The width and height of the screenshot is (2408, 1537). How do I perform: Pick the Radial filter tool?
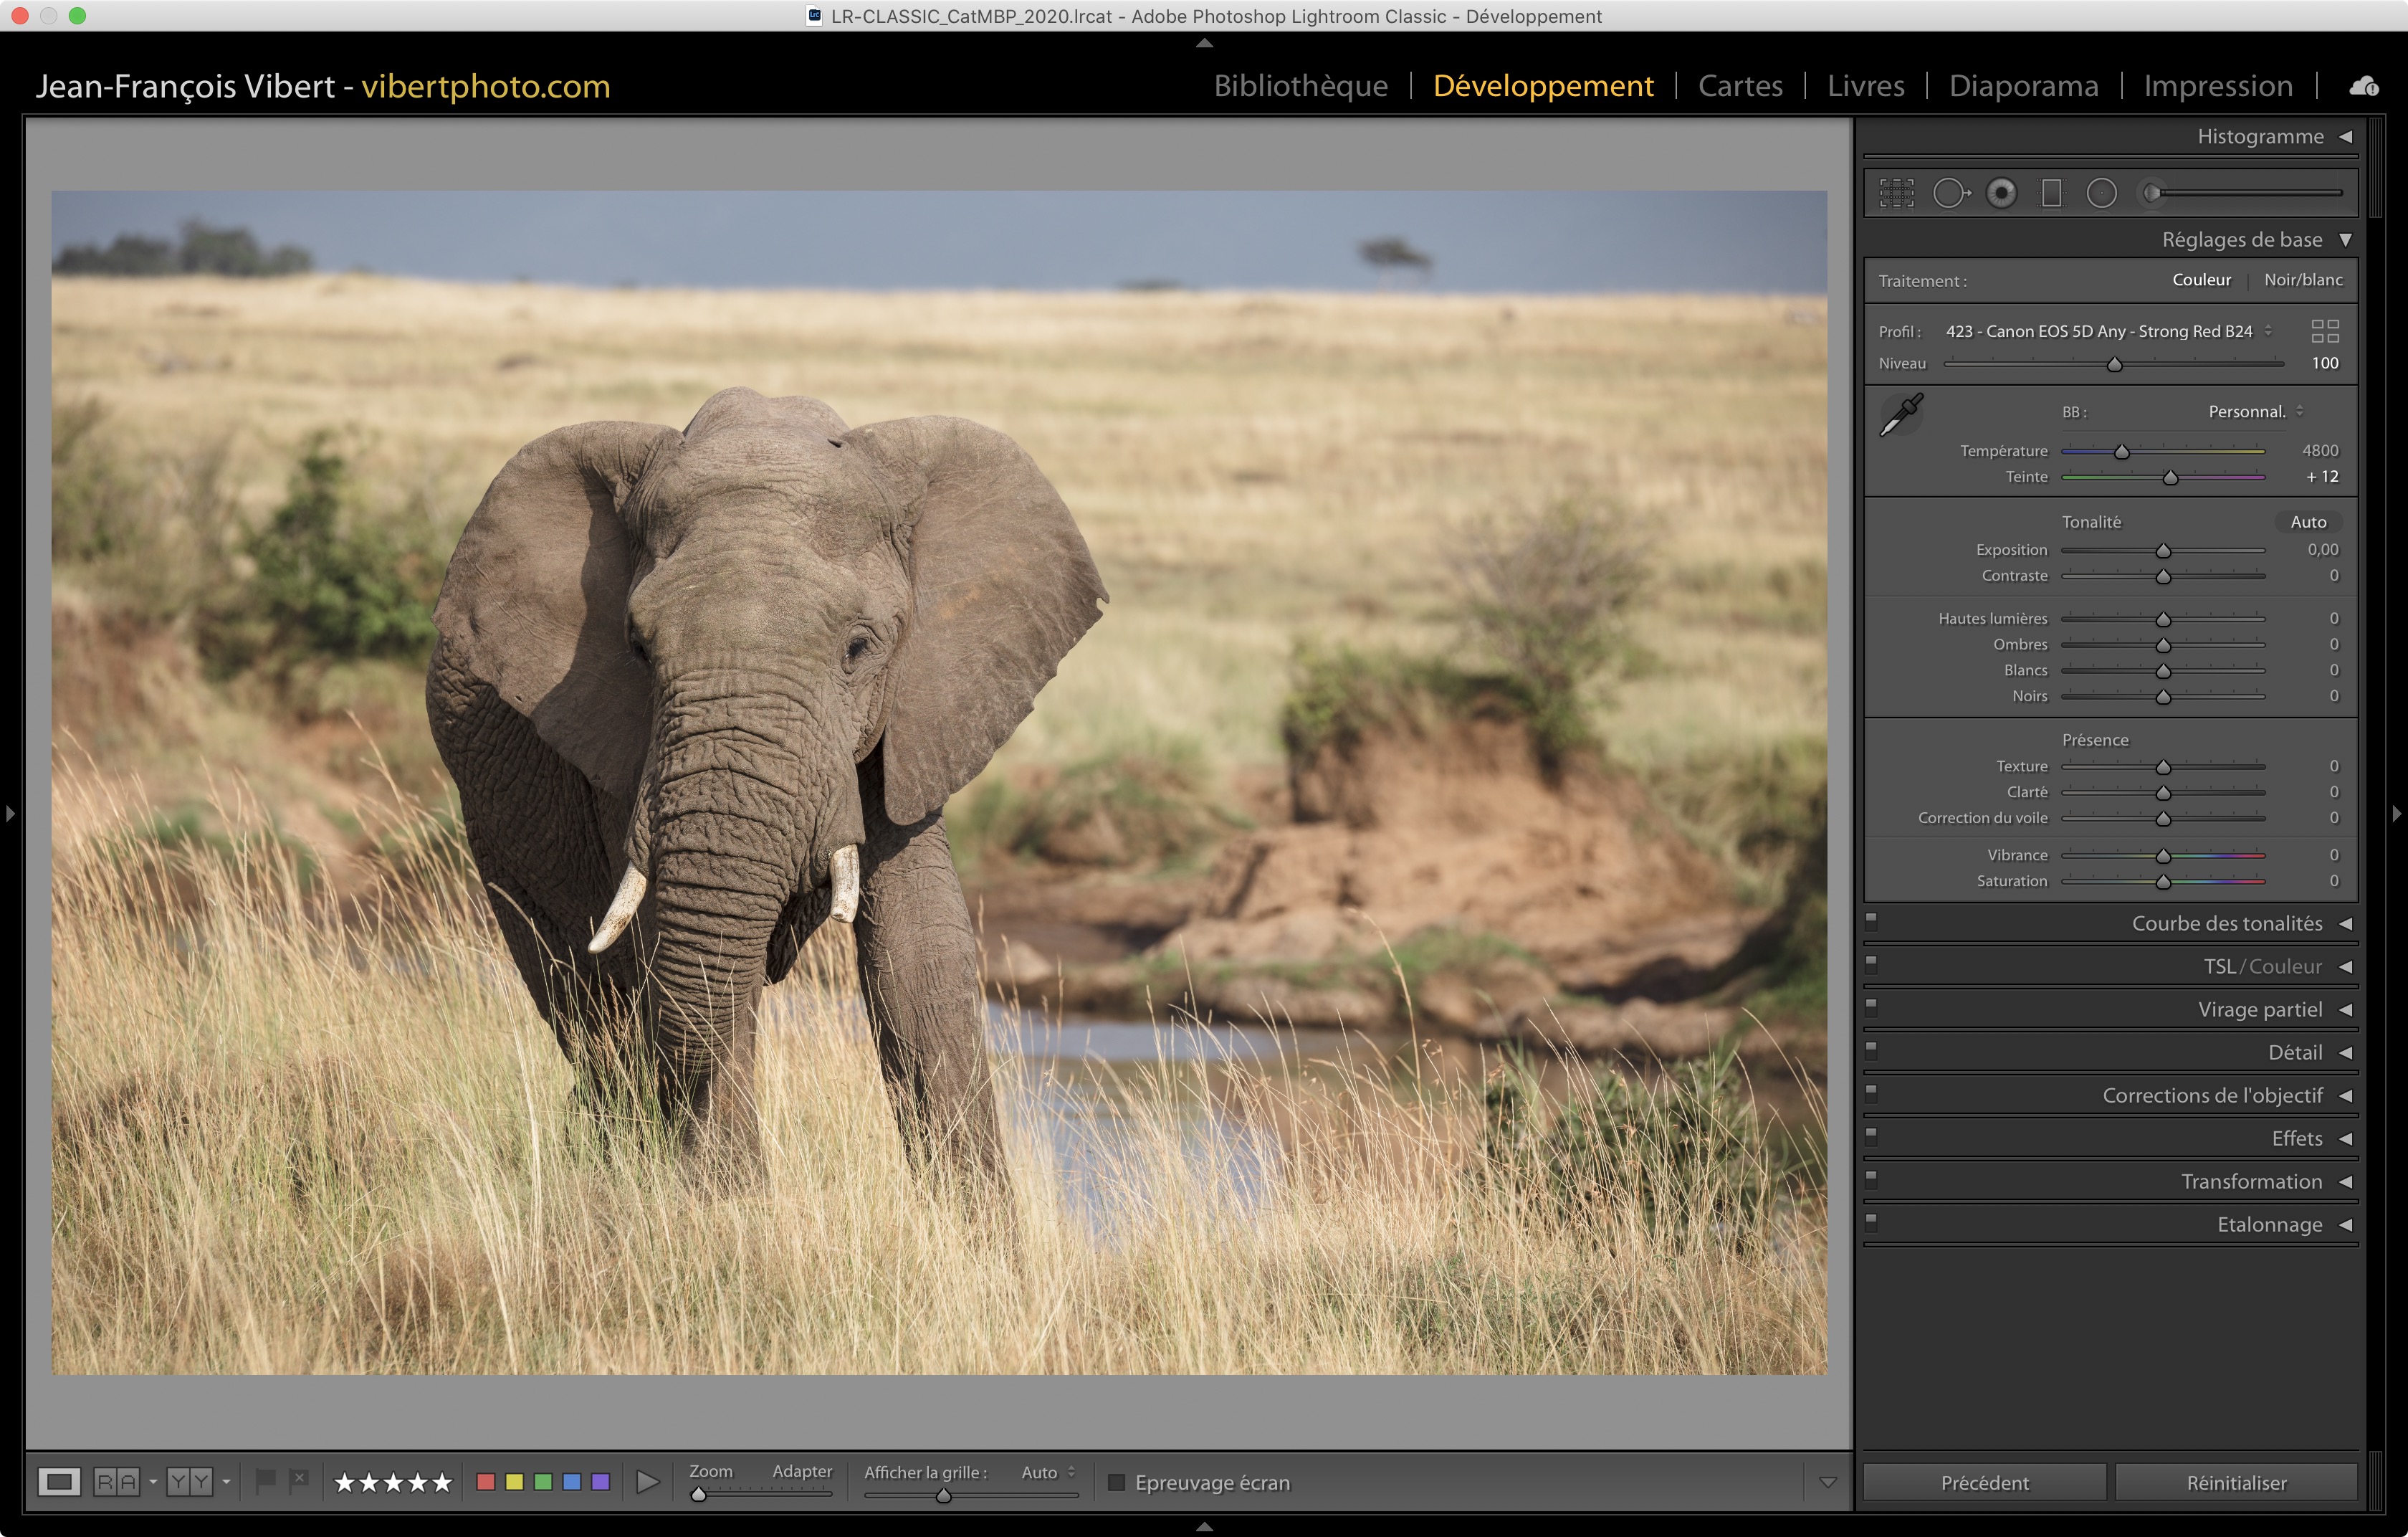click(2101, 193)
